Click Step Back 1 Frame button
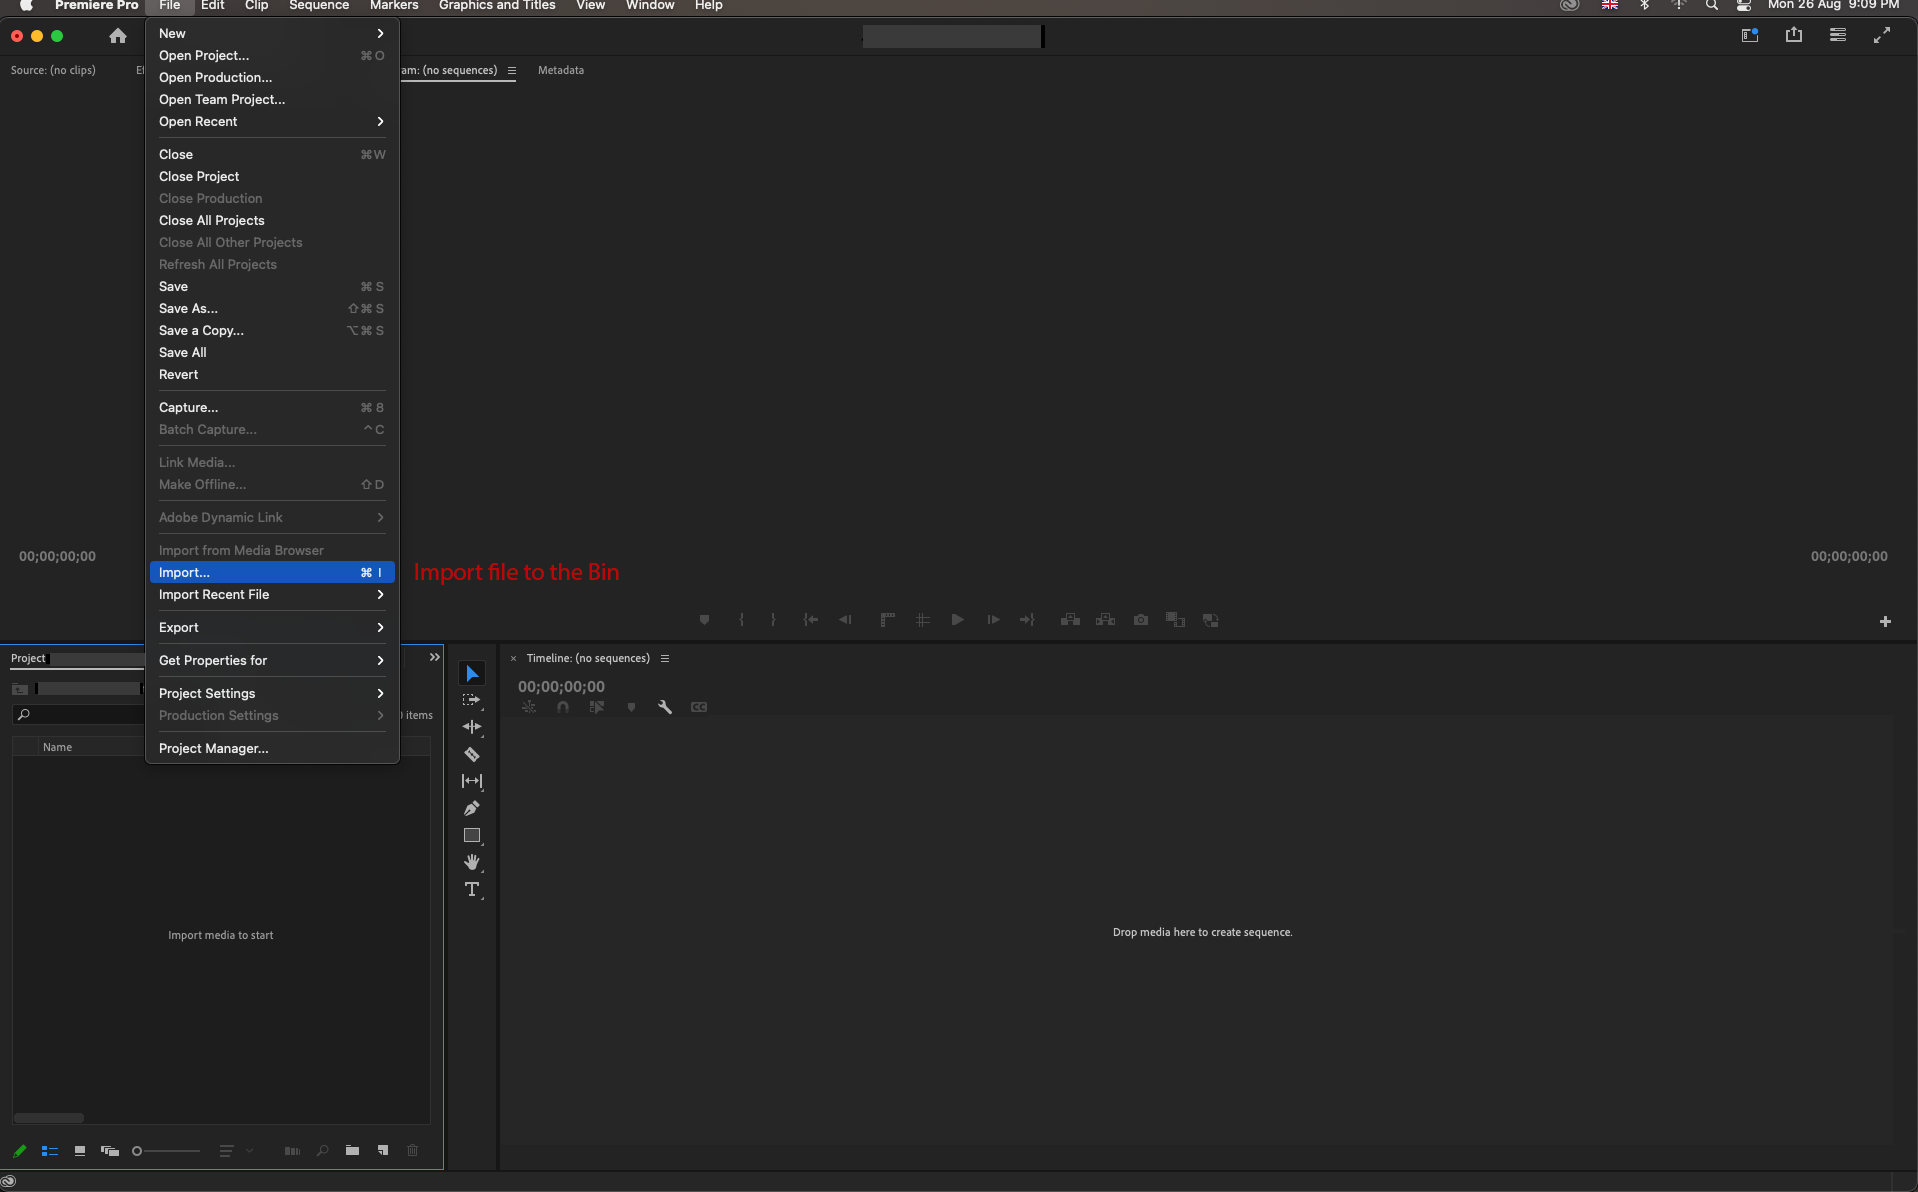This screenshot has width=1918, height=1192. (846, 620)
